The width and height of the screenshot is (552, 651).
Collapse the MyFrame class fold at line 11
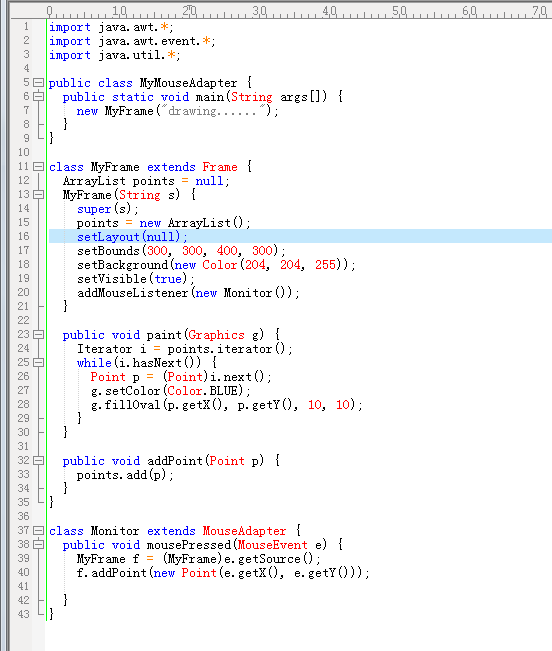pos(38,167)
